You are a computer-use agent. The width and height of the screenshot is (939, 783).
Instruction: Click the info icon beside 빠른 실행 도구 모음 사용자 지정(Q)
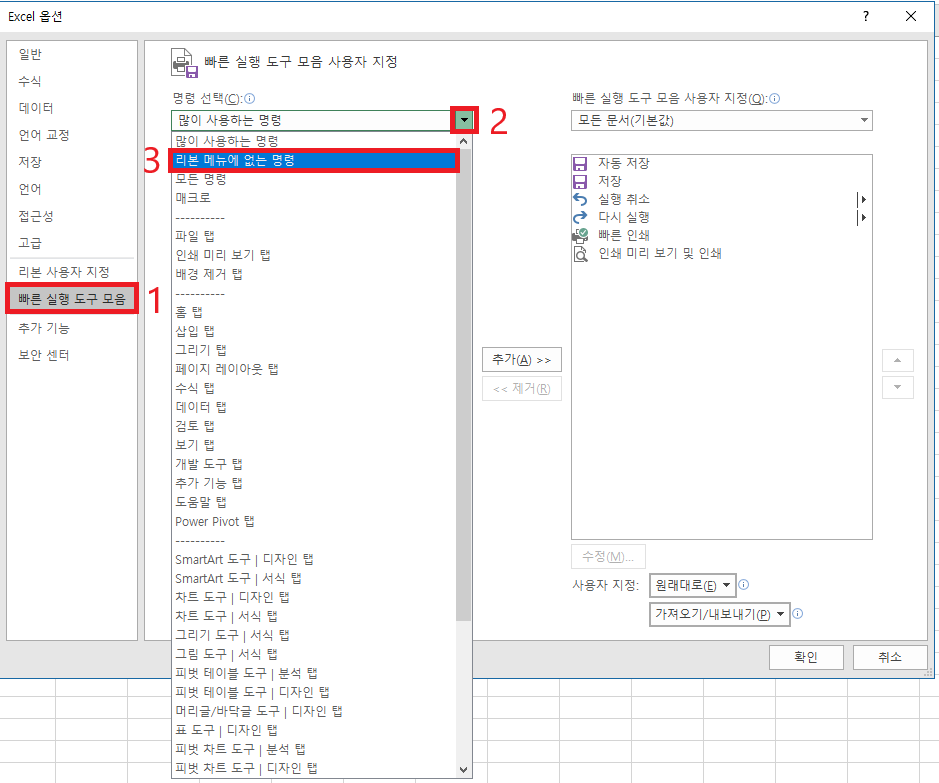coord(774,98)
